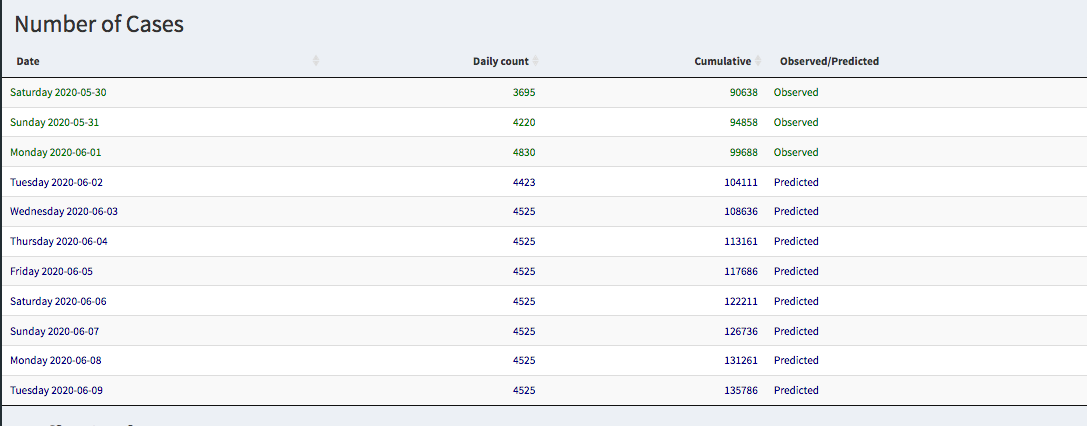This screenshot has height=426, width=1087.
Task: Click the daily count value 4830
Action: point(523,152)
